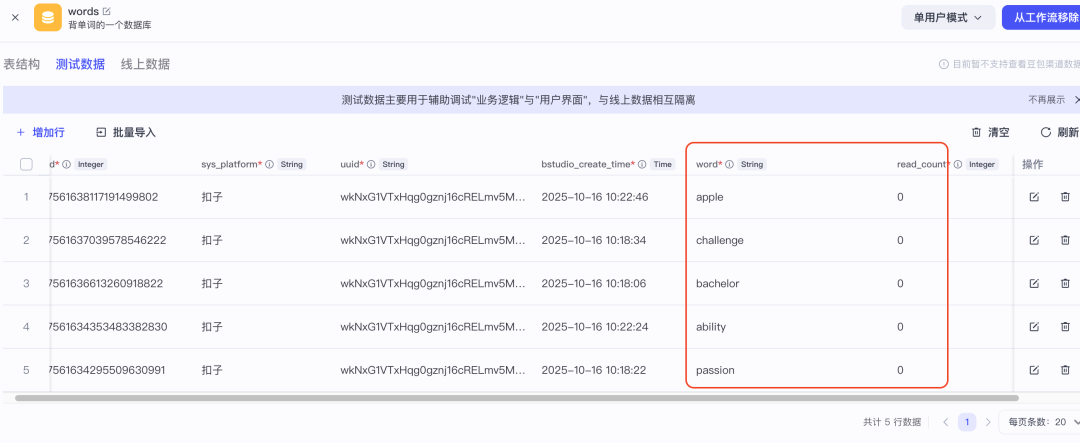This screenshot has width=1080, height=443.
Task: Click timestamp 2025-10-16 10:22:46
Action: [x=596, y=197]
